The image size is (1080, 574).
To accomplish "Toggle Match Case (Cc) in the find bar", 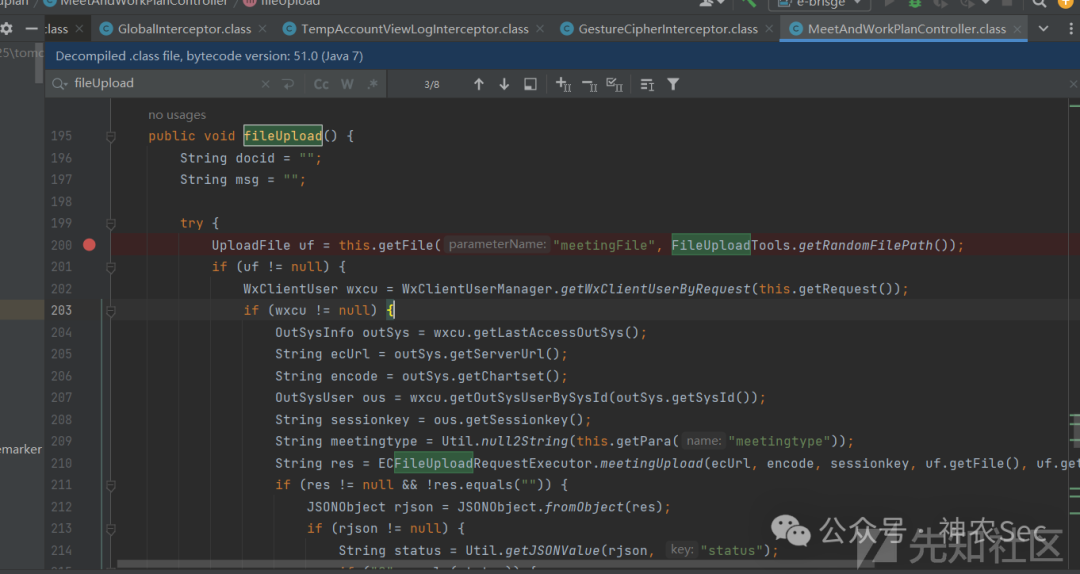I will (x=321, y=84).
